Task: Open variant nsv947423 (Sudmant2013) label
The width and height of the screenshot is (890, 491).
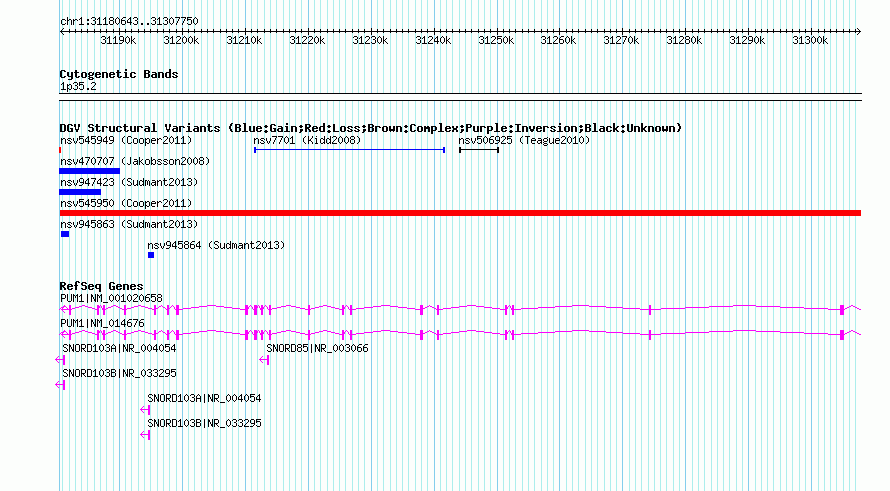Action: [x=129, y=182]
